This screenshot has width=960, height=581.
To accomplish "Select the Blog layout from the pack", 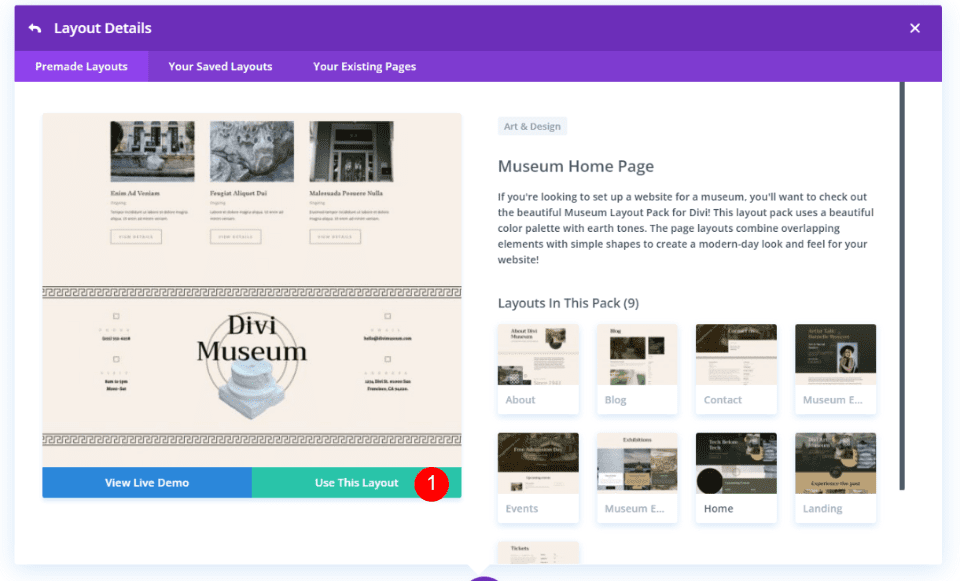I will [x=637, y=369].
